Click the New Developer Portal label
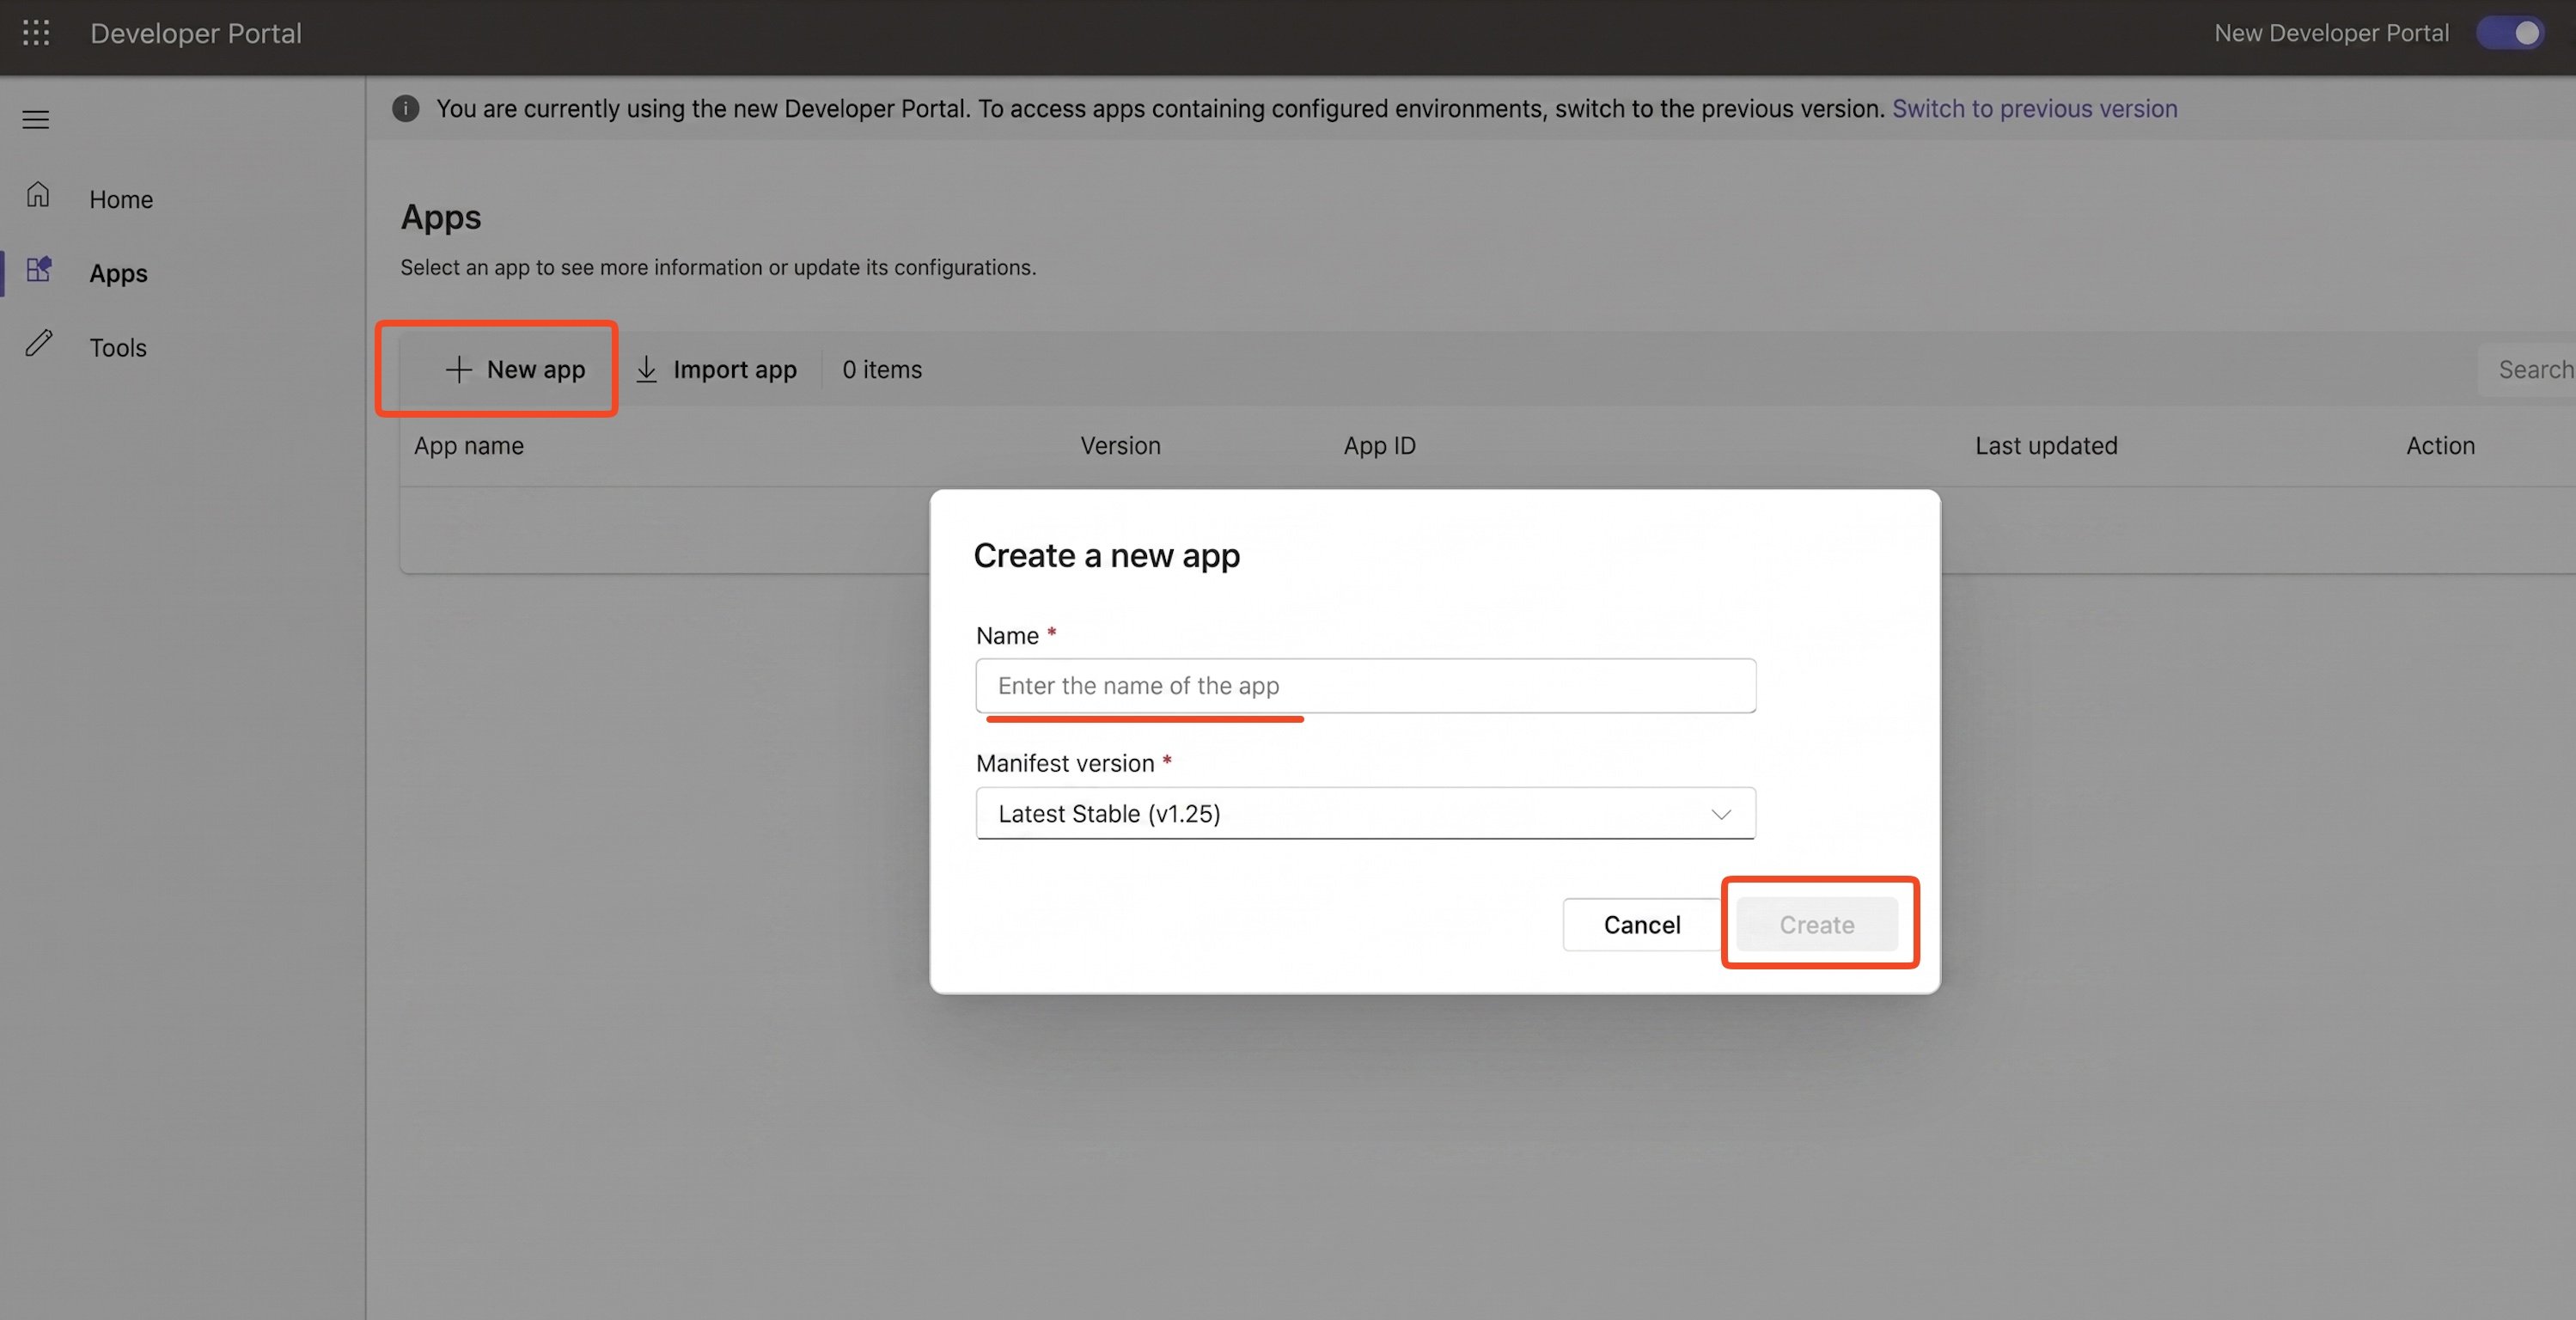2576x1320 pixels. pos(2331,33)
